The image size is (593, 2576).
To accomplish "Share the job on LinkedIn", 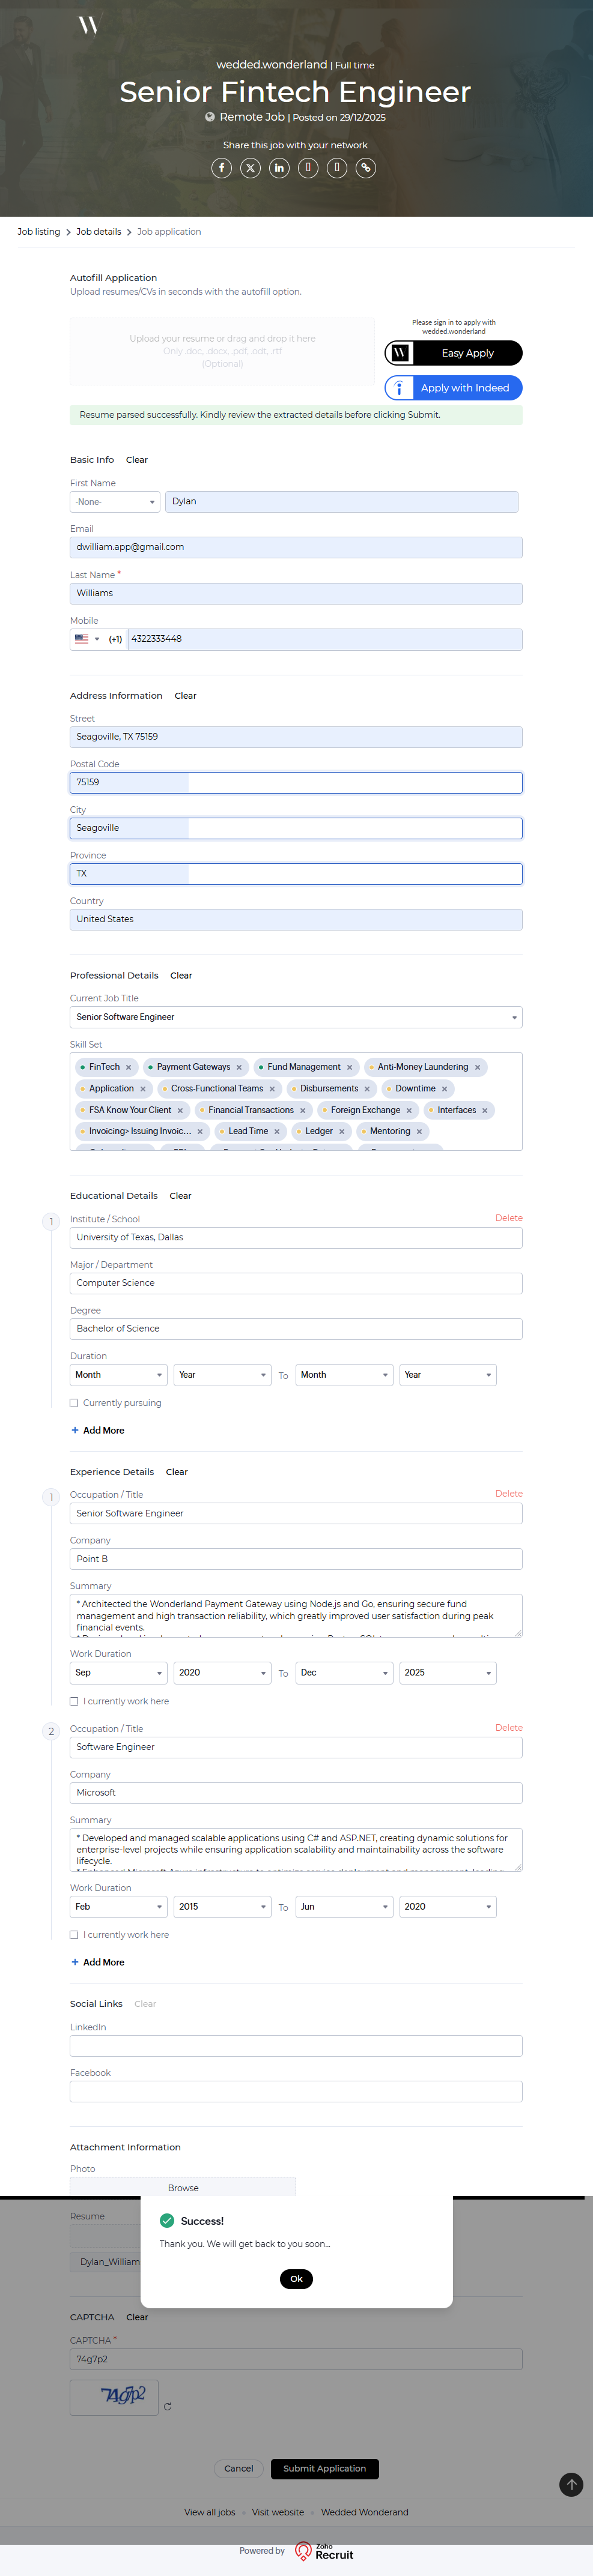I will click(279, 168).
